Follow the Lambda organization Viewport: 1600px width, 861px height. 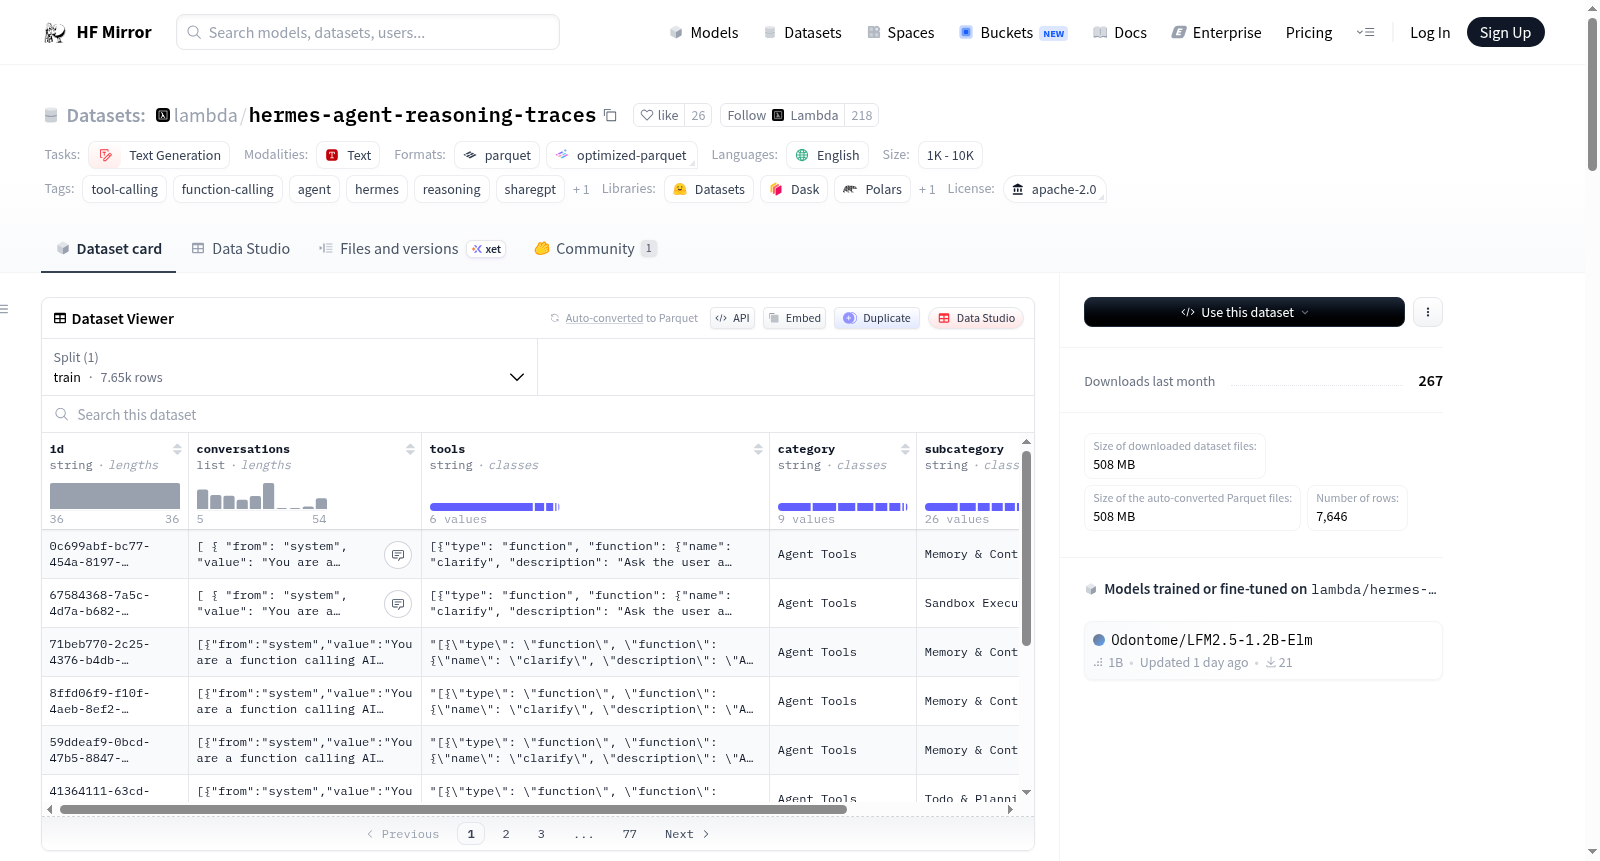pyautogui.click(x=782, y=115)
